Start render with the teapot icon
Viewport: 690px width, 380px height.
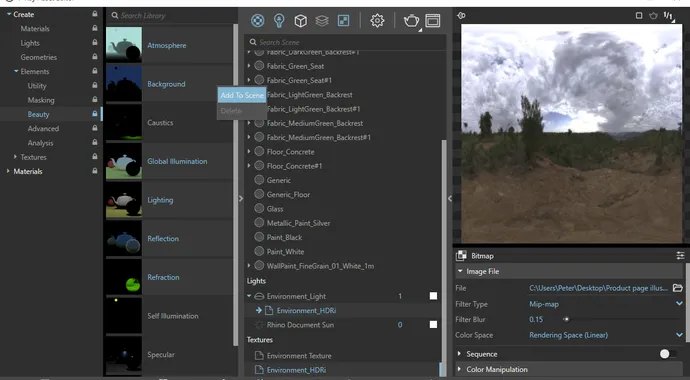pyautogui.click(x=411, y=21)
